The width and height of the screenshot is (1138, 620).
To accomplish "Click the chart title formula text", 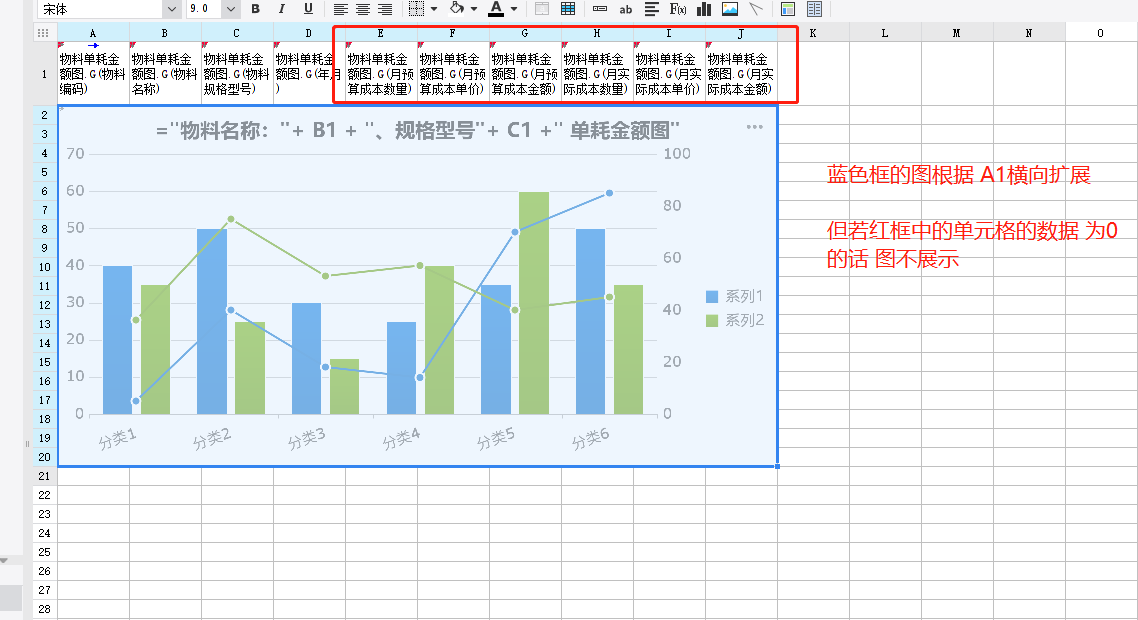I will 418,130.
